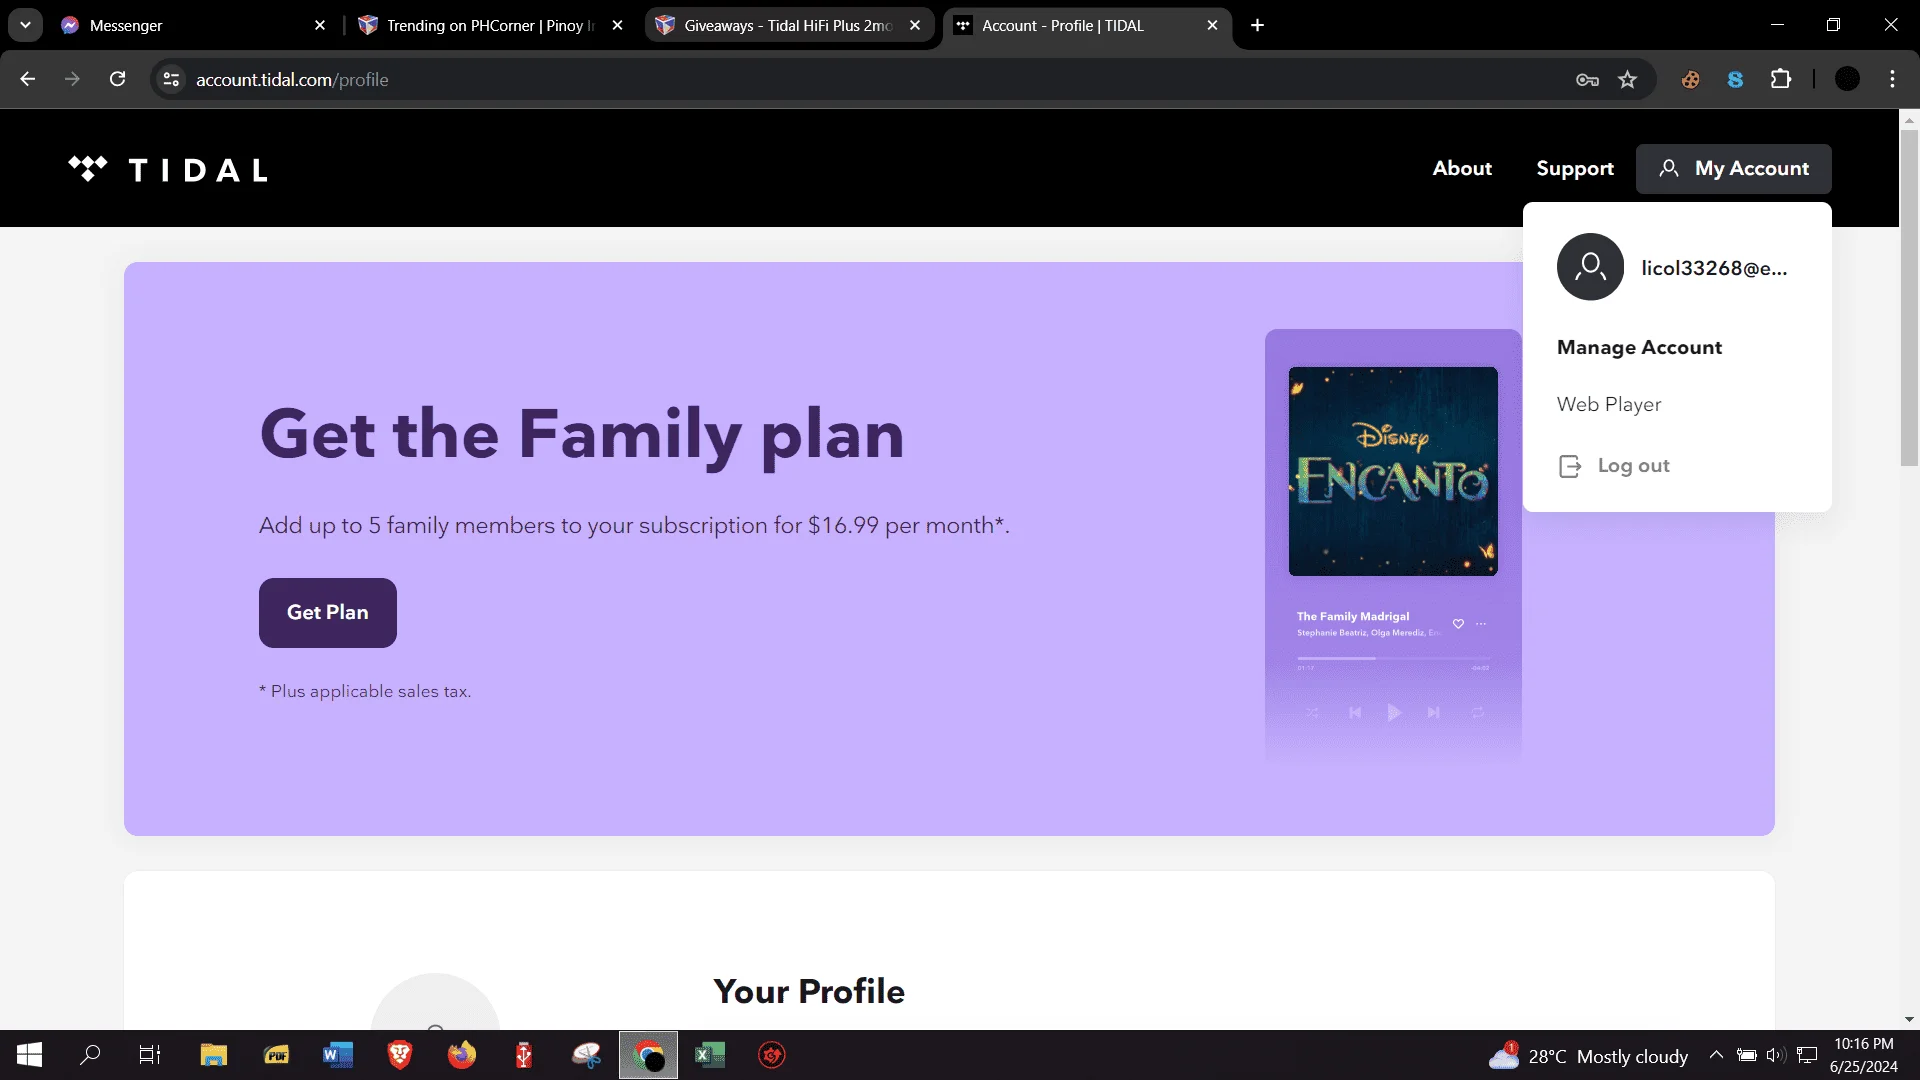Open Windows taskbar search

tap(90, 1055)
